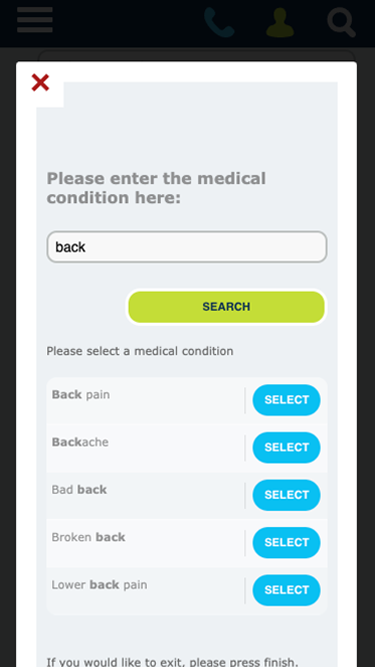Image resolution: width=375 pixels, height=667 pixels.
Task: Select the Bad back condition
Action: (287, 495)
